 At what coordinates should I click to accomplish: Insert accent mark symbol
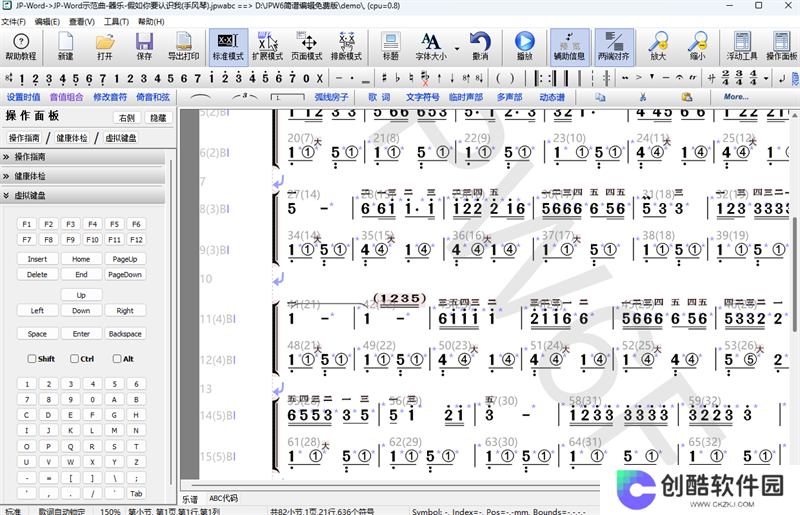[638, 79]
